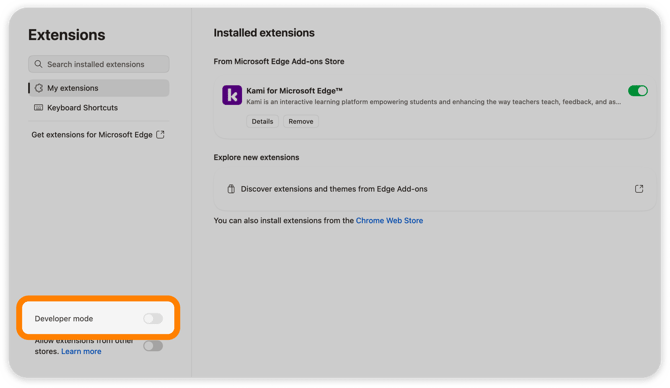Viewport: 670px width, 388px height.
Task: Enable Developer mode toggle
Action: (153, 318)
